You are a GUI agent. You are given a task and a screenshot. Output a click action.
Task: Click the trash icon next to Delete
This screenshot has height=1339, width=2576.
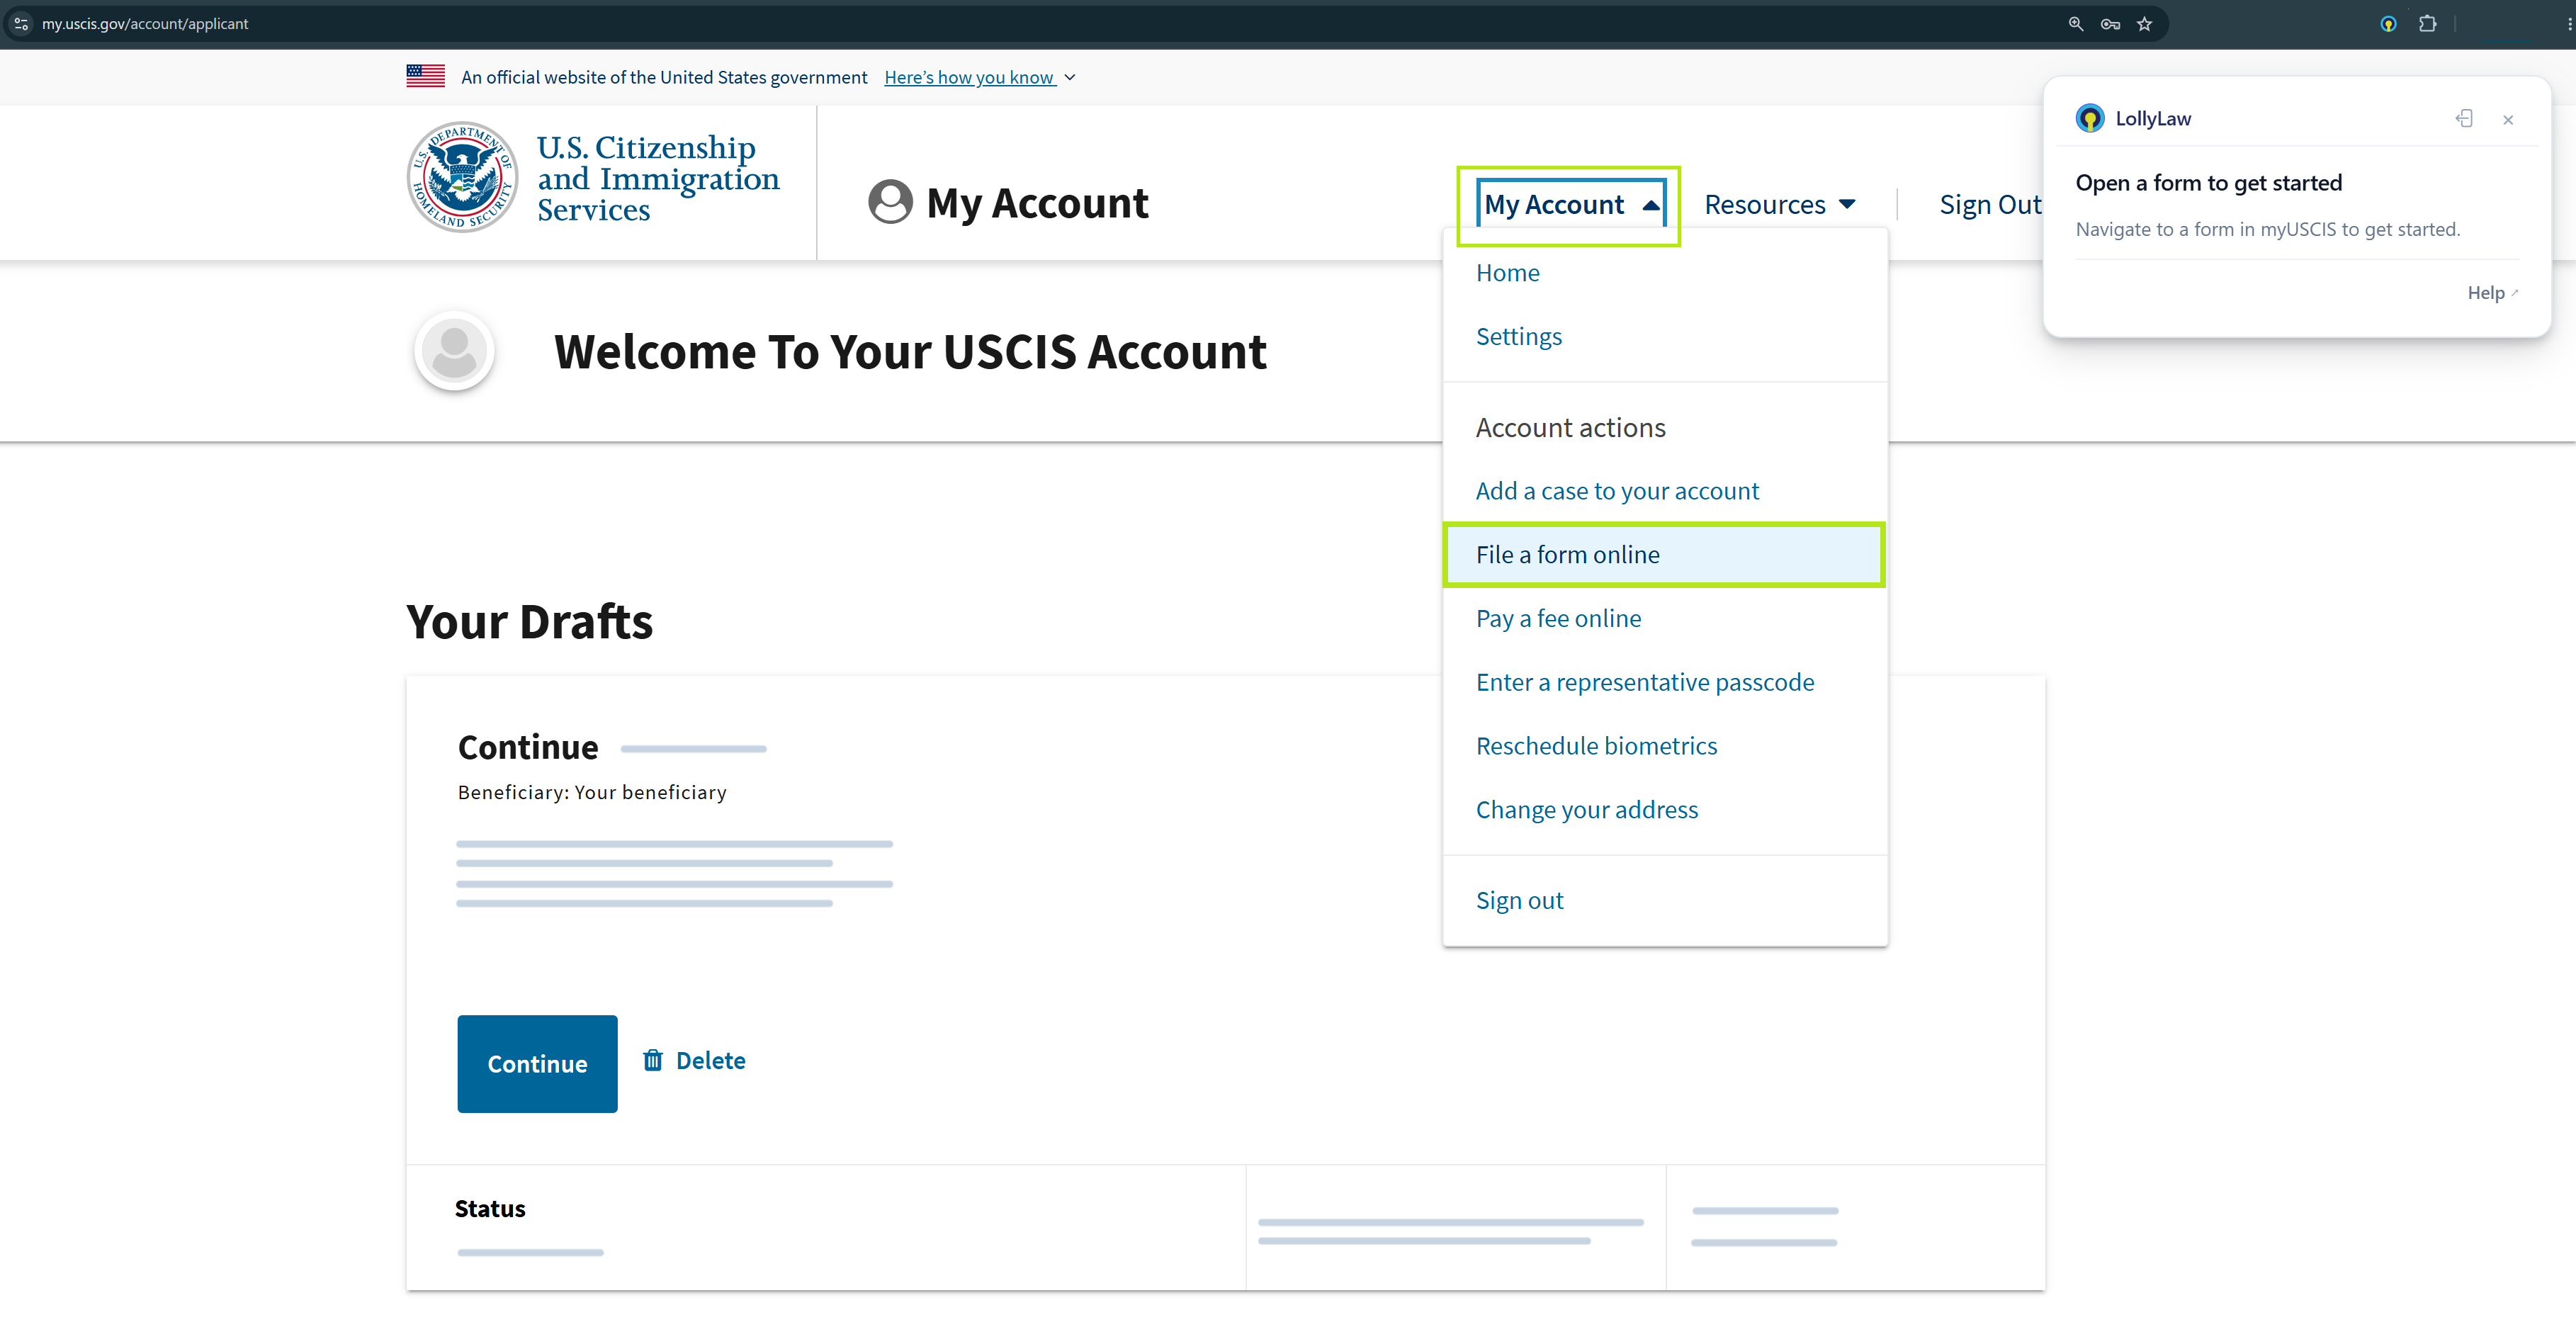click(x=653, y=1060)
